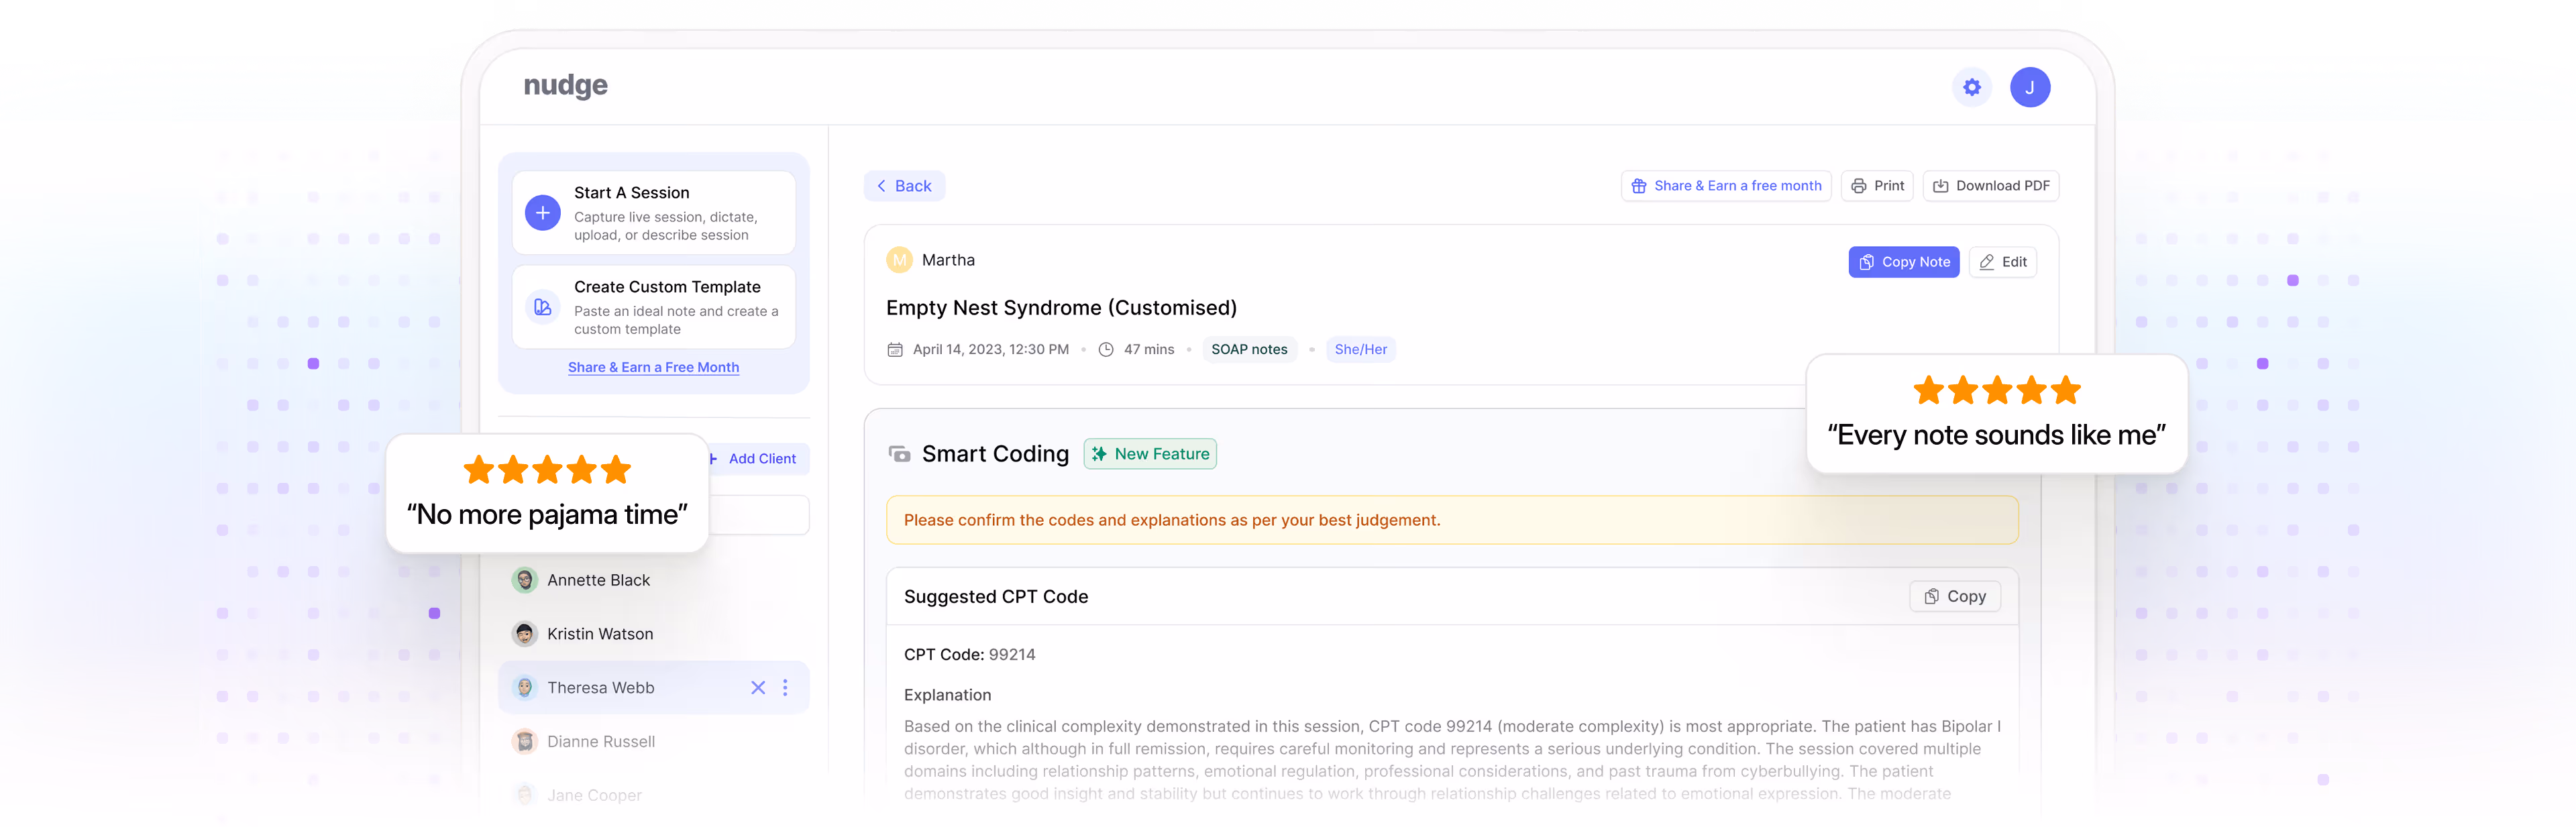Click the Back button
This screenshot has width=2576, height=827.
tap(904, 186)
